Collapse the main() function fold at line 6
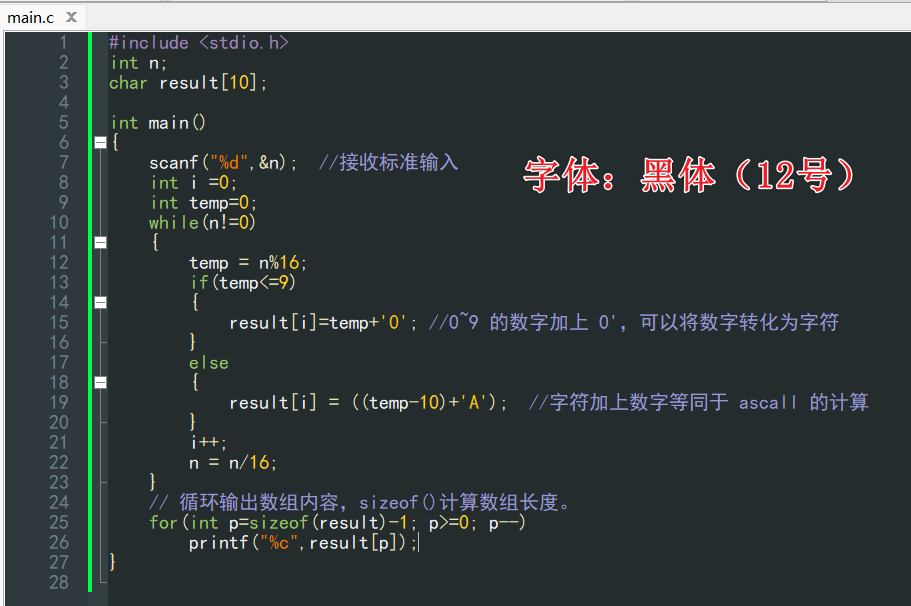This screenshot has width=911, height=606. [101, 142]
